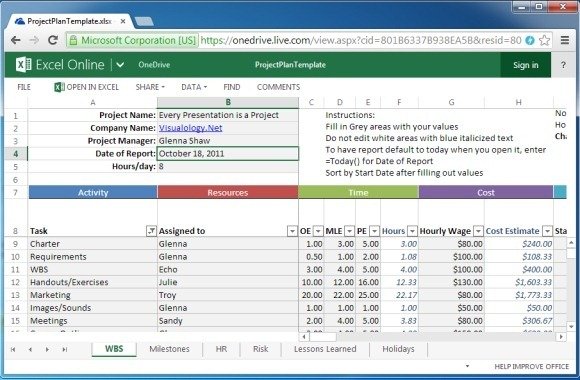Image resolution: width=580 pixels, height=380 pixels.
Task: Open Excel Online app switcher chevron
Action: (x=120, y=65)
